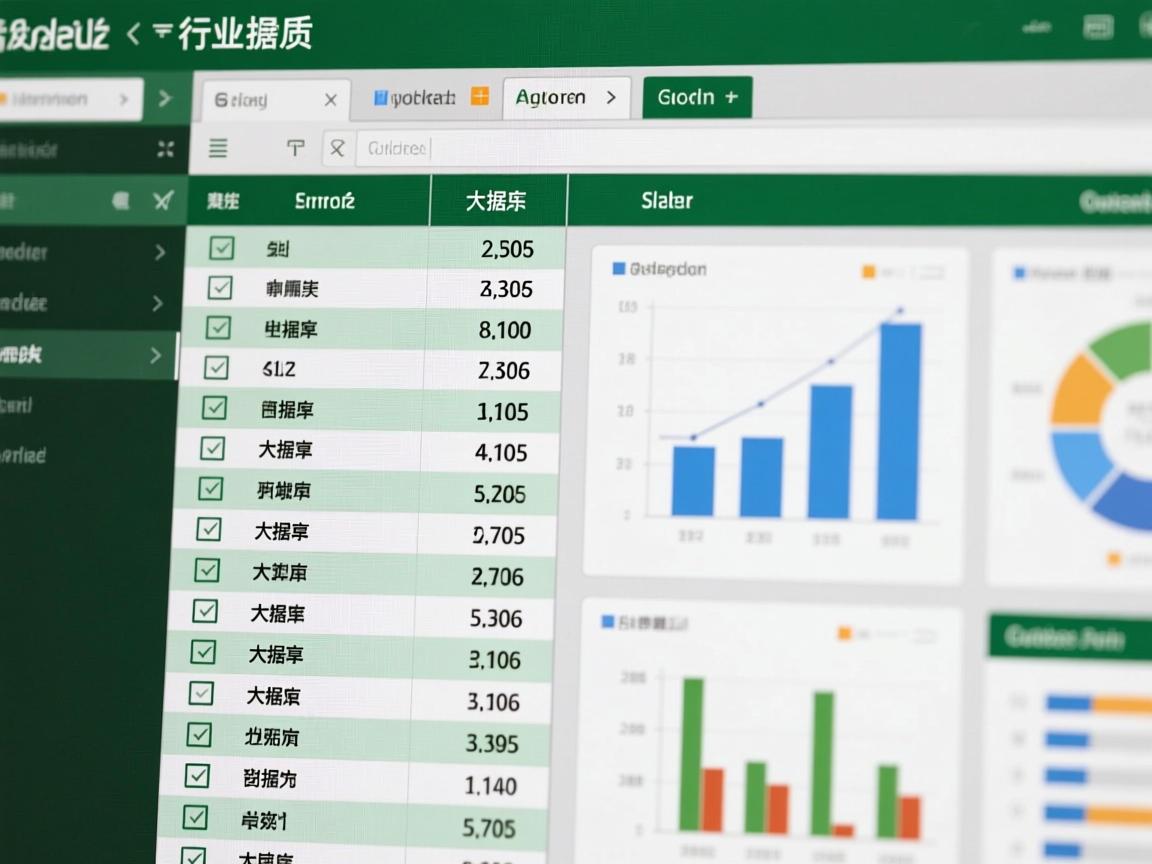
Task: Open the Agtoren dropdown chevron
Action: click(x=610, y=97)
